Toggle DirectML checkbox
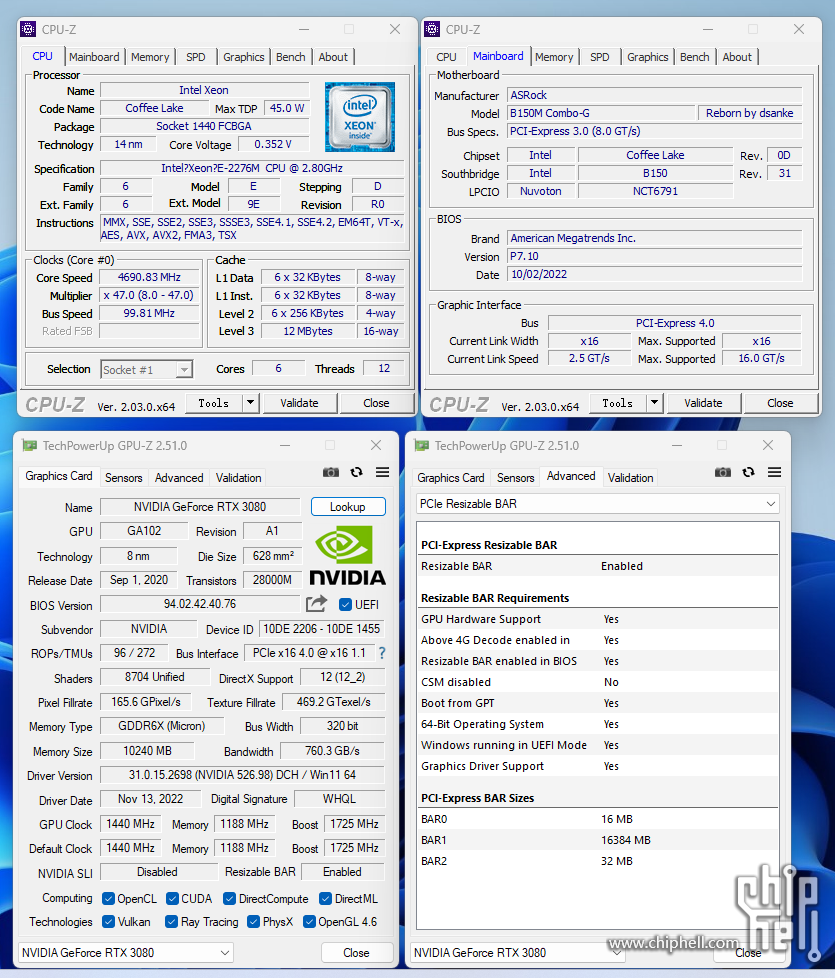The width and height of the screenshot is (835, 978). click(x=325, y=898)
